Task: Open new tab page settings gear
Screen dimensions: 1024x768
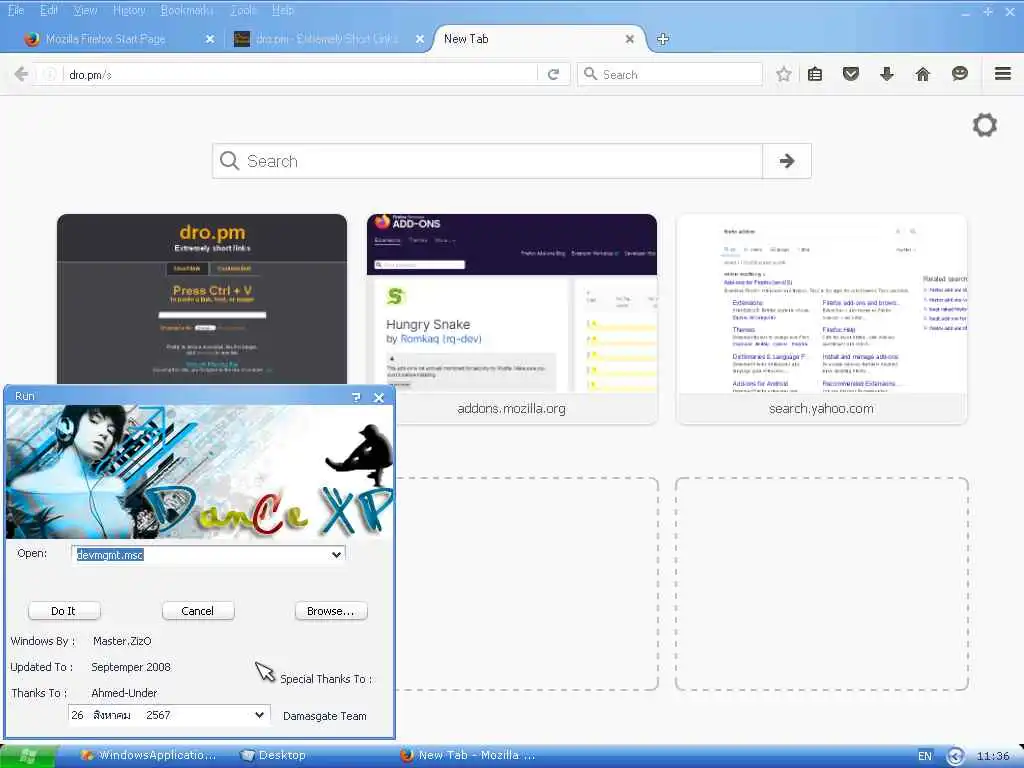Action: click(x=985, y=125)
